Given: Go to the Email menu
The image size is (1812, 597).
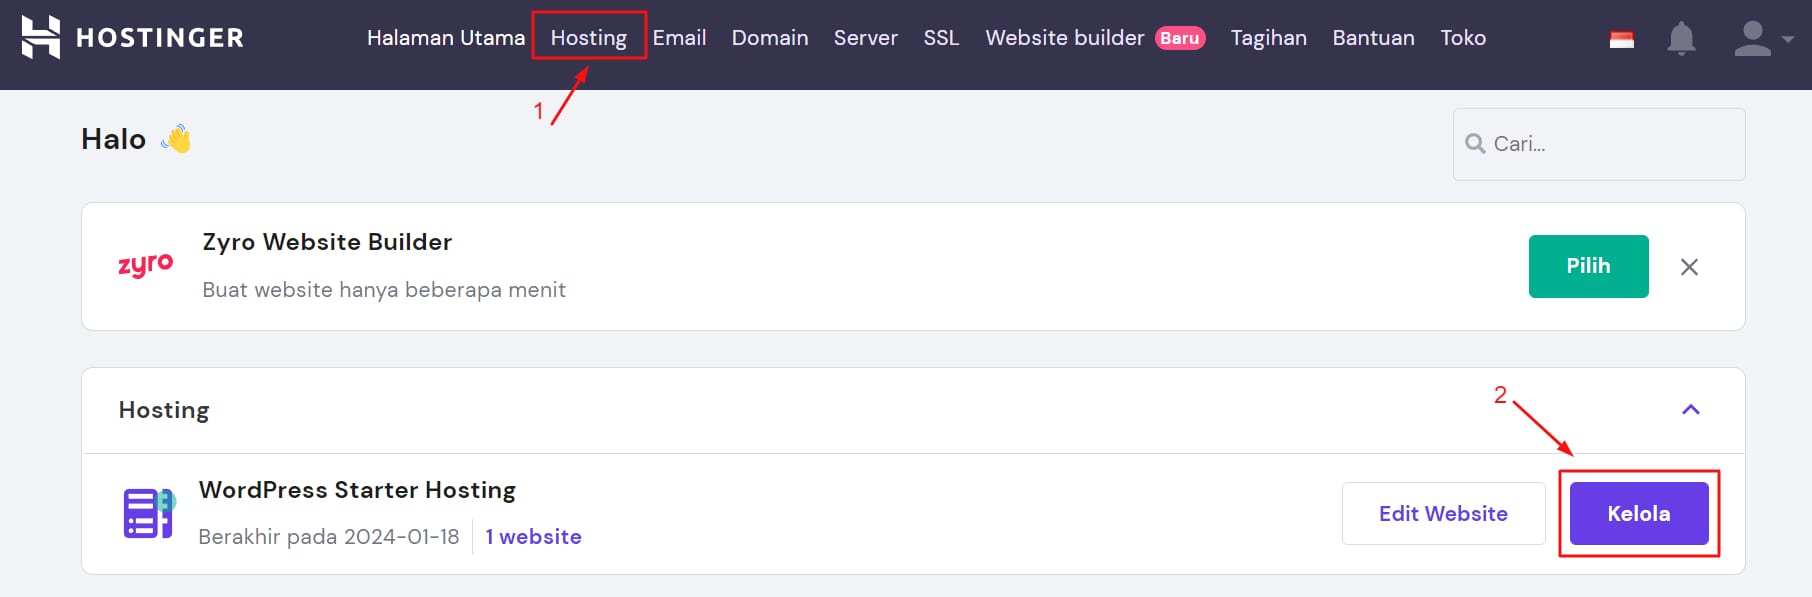Looking at the screenshot, I should (679, 38).
